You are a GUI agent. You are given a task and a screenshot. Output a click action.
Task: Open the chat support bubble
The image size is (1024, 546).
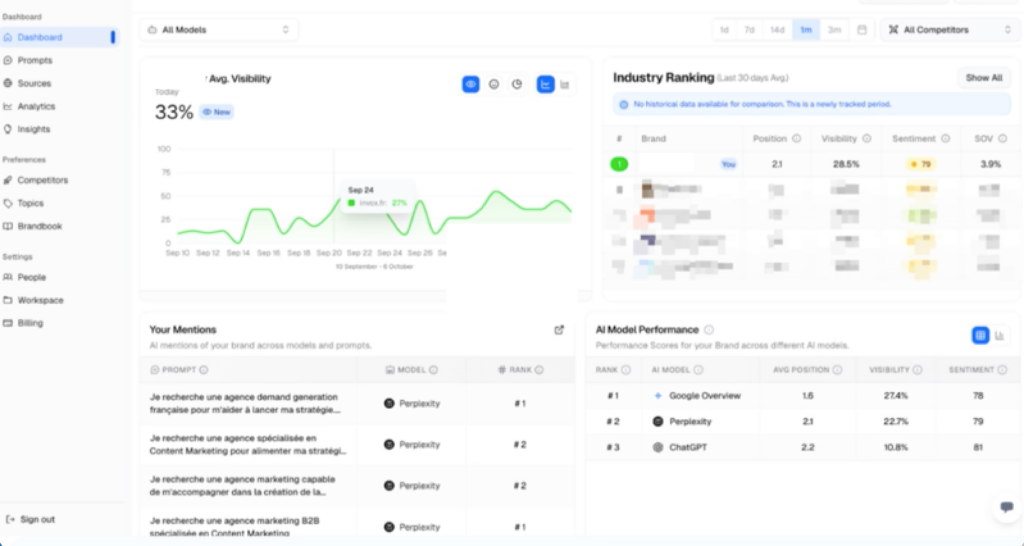coord(1006,507)
